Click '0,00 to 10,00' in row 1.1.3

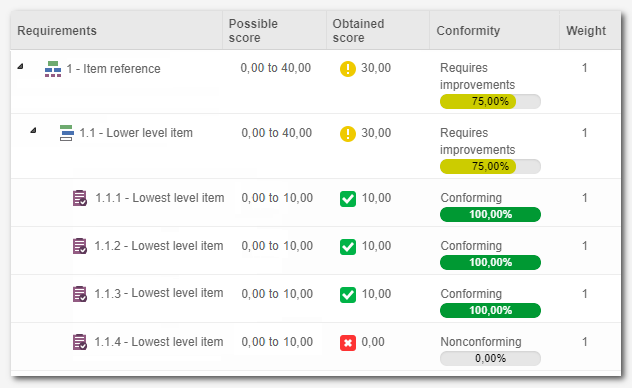click(277, 294)
